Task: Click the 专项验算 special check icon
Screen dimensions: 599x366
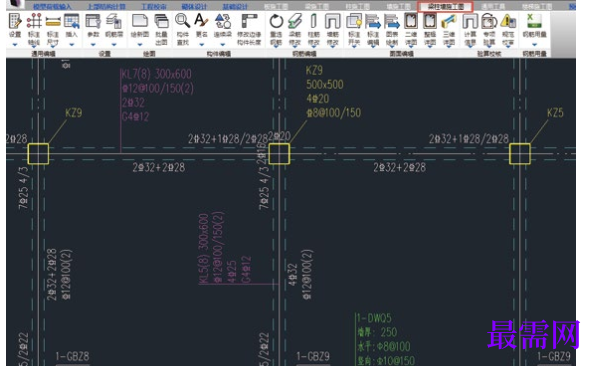Action: pos(489,21)
